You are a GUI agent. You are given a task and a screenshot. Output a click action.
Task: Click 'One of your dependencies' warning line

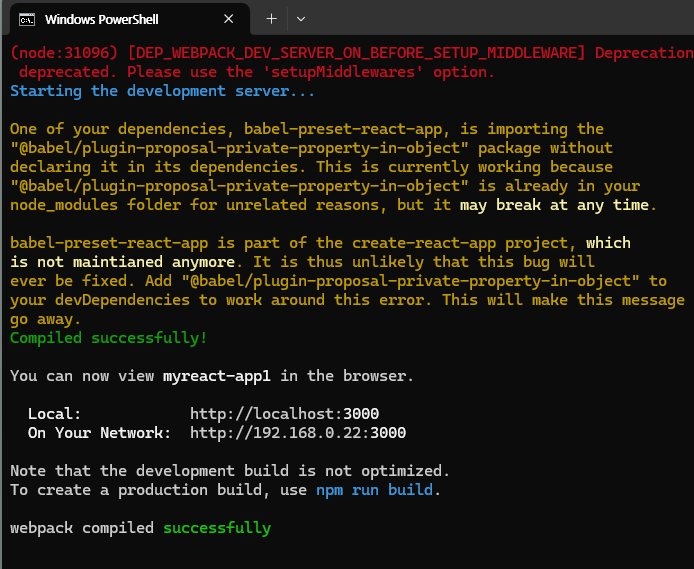307,129
